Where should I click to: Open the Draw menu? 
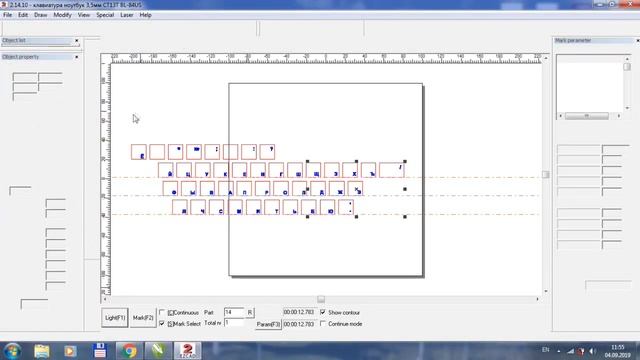(40, 15)
